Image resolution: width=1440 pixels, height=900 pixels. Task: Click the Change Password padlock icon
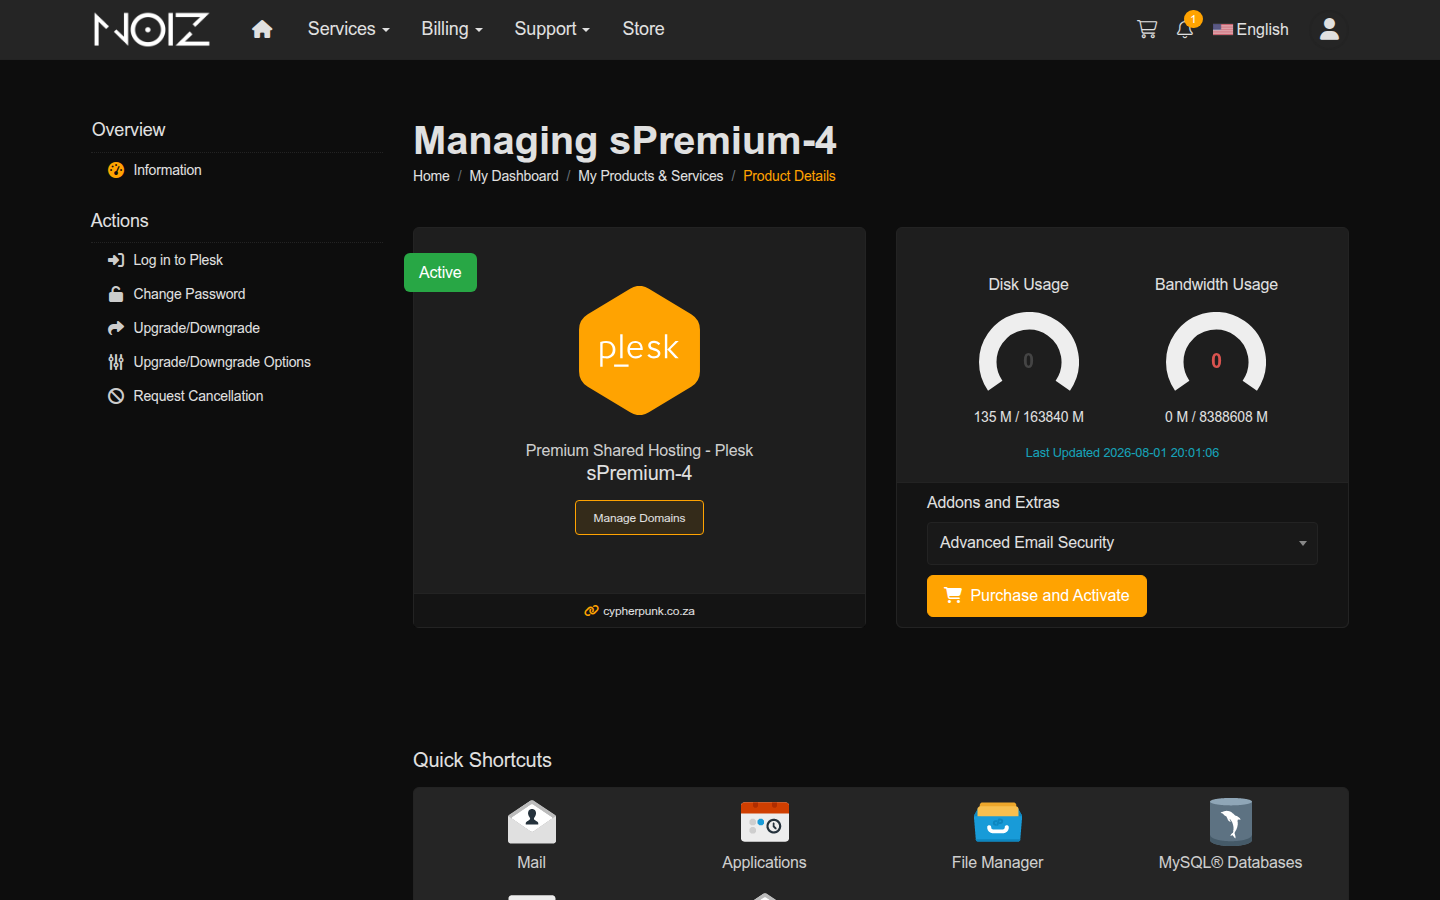pyautogui.click(x=116, y=294)
